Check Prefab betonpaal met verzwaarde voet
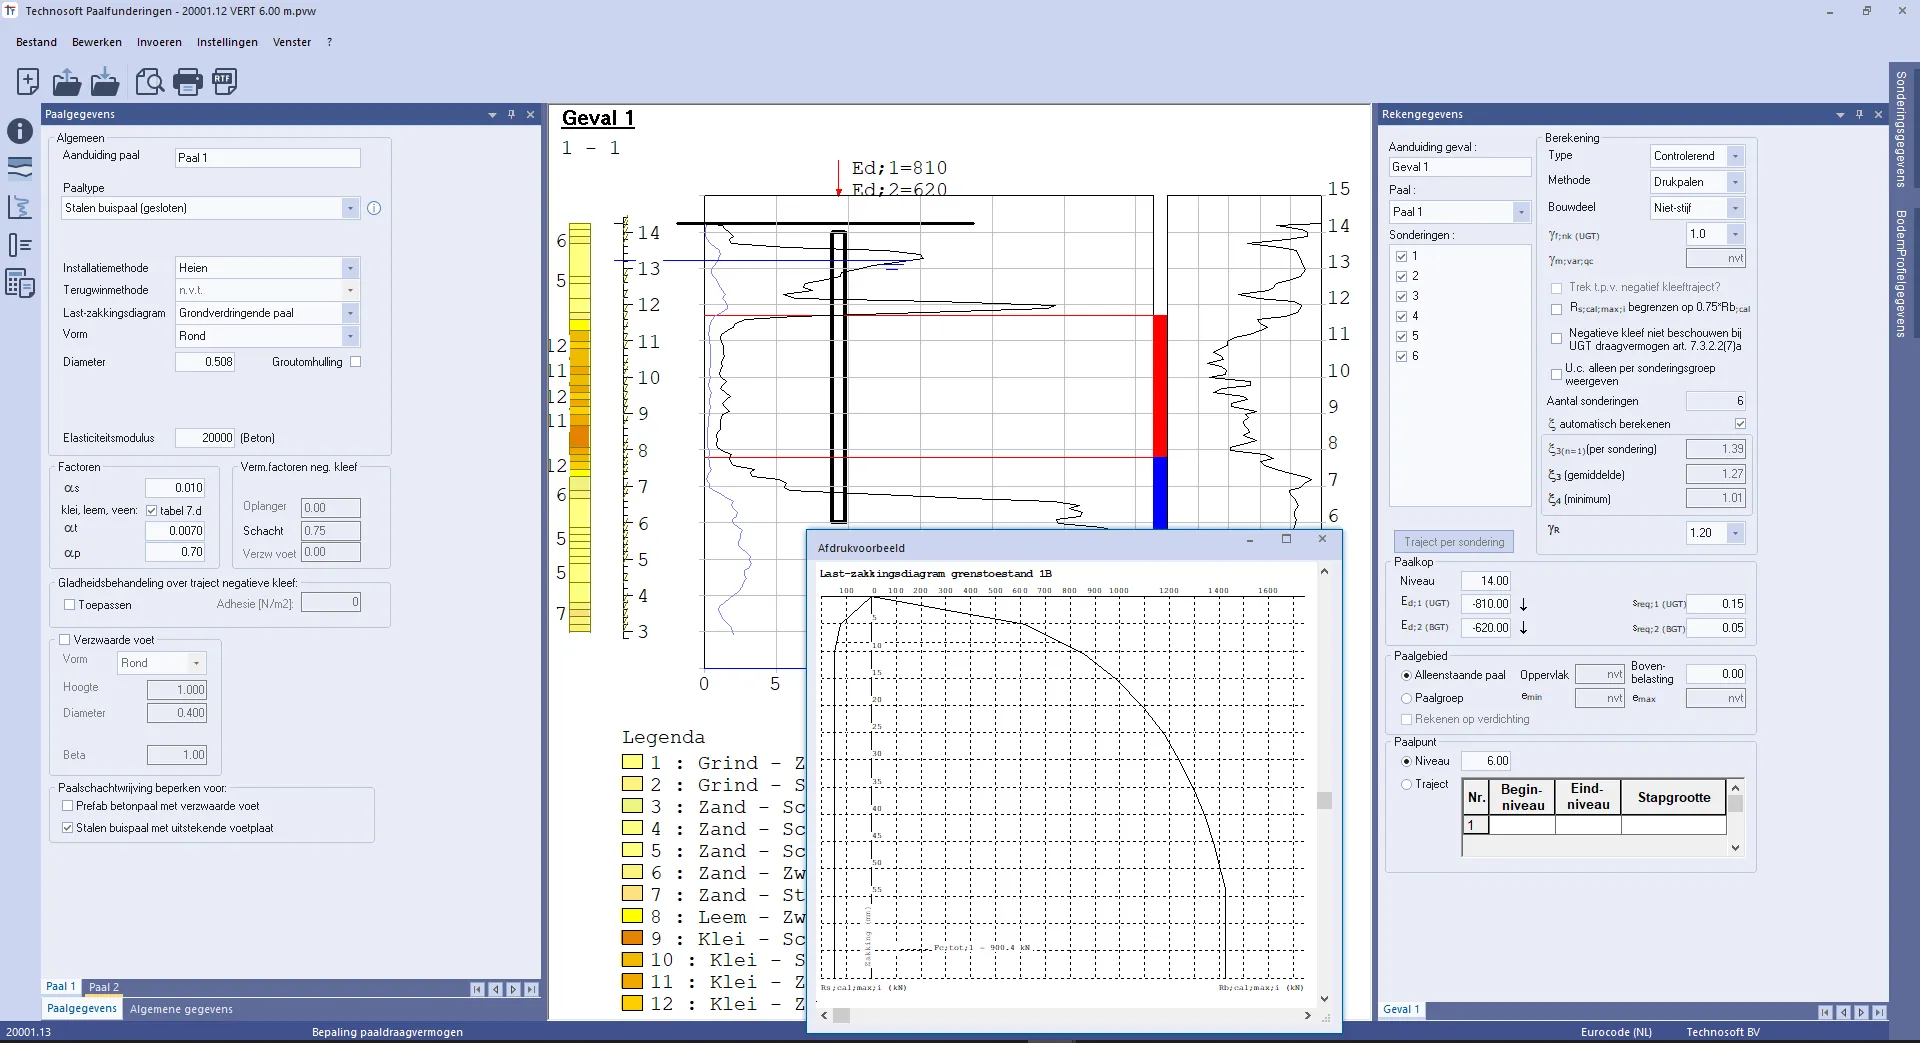 [67, 806]
